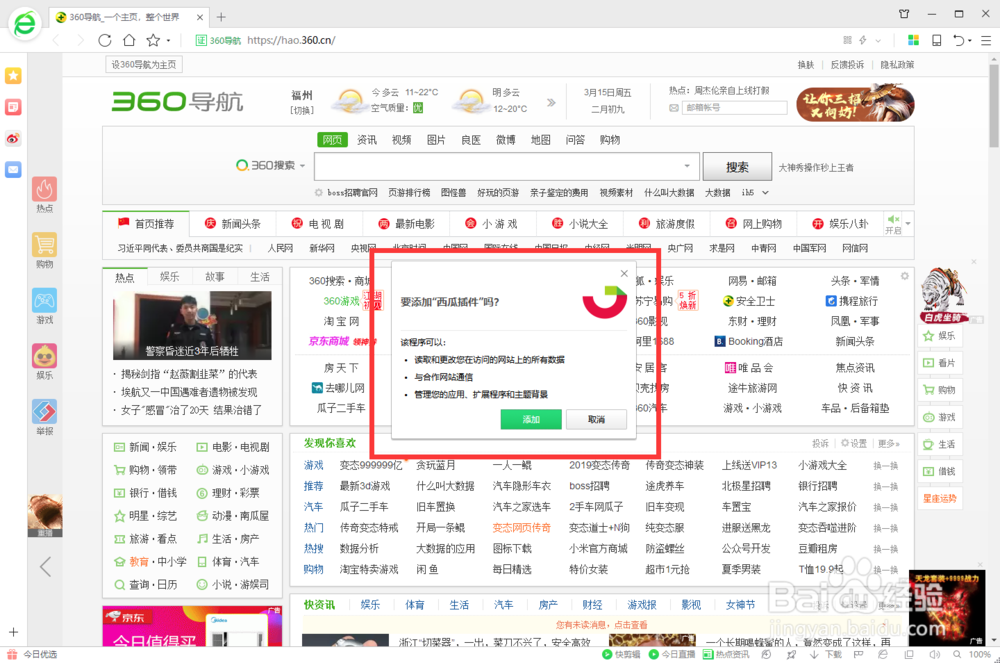Open the 反馈投诉 link
Screen dimensions: 1000x663
tap(847, 64)
